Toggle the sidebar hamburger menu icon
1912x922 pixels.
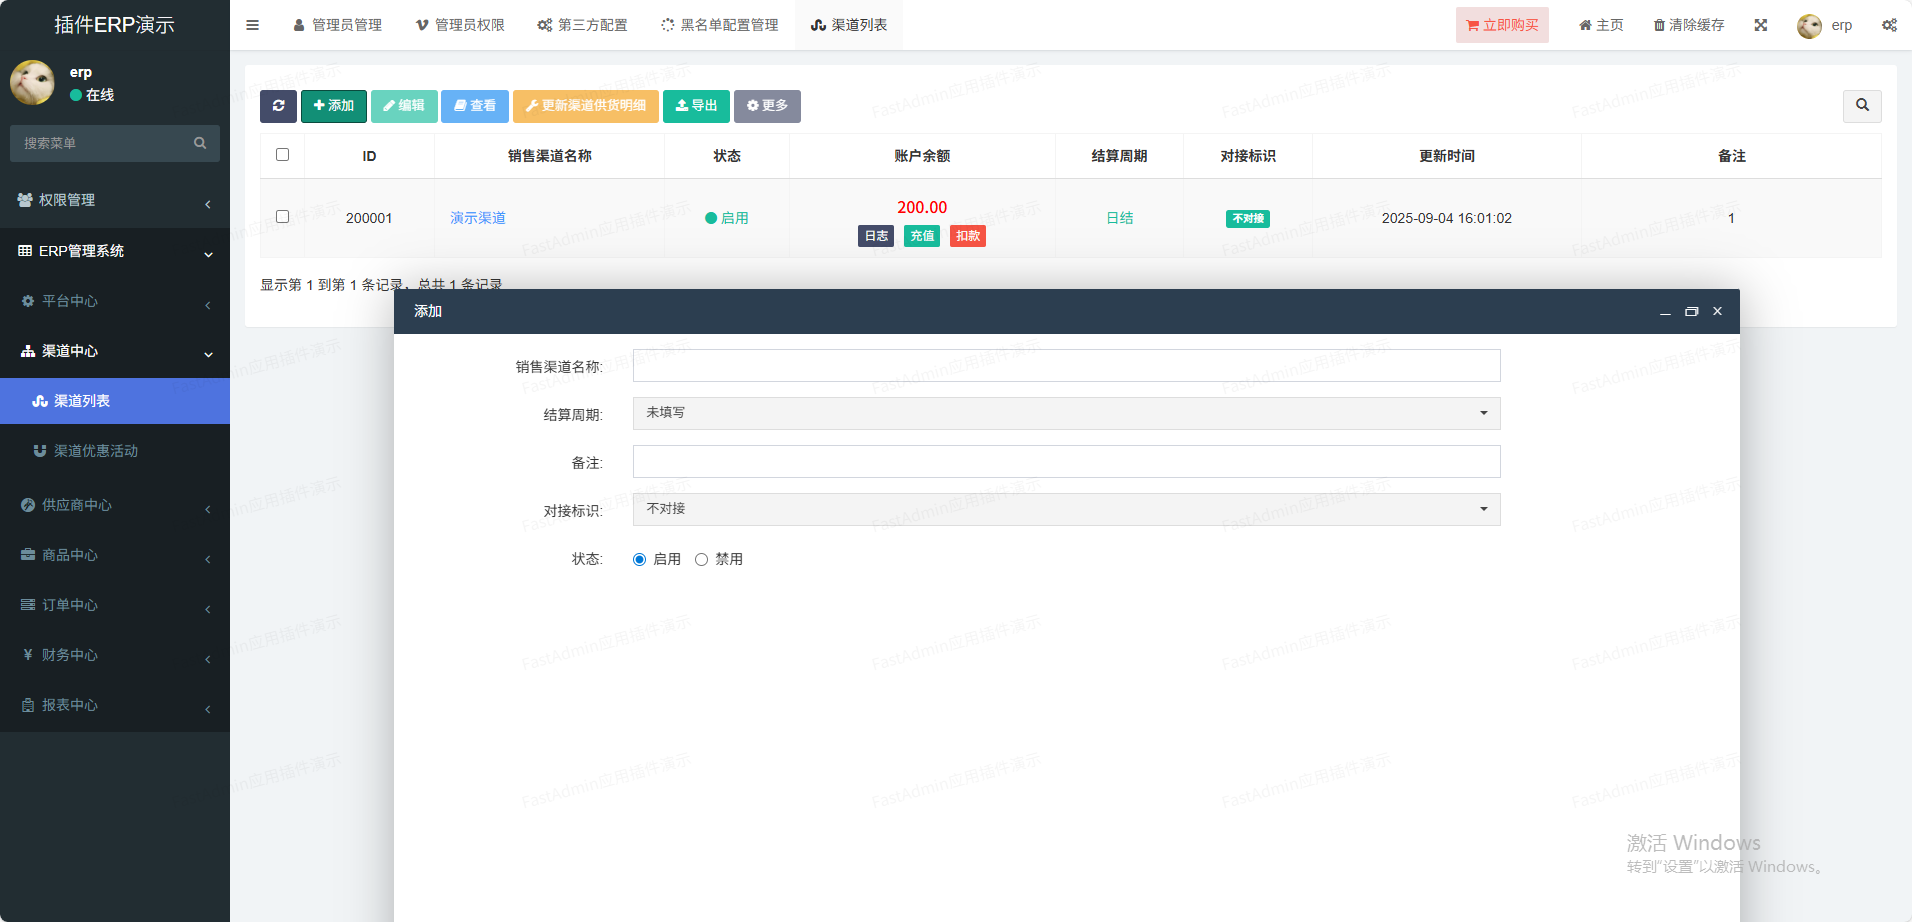click(253, 25)
